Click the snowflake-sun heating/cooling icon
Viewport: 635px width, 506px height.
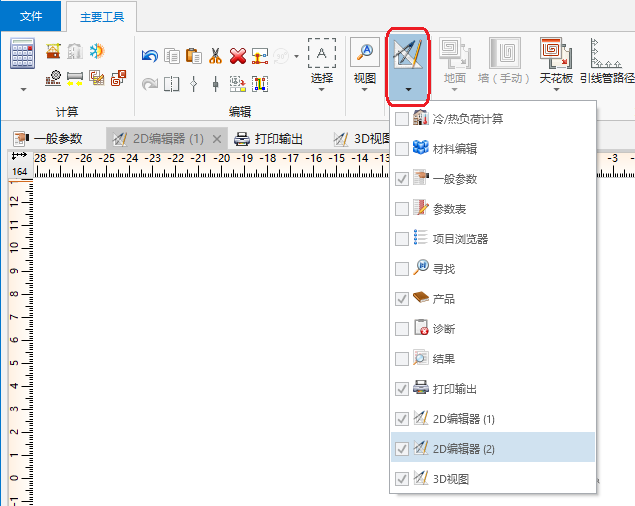click(97, 51)
